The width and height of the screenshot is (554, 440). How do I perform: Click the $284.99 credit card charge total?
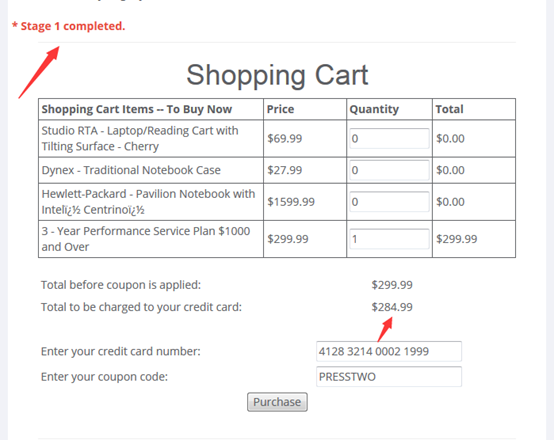click(x=392, y=307)
